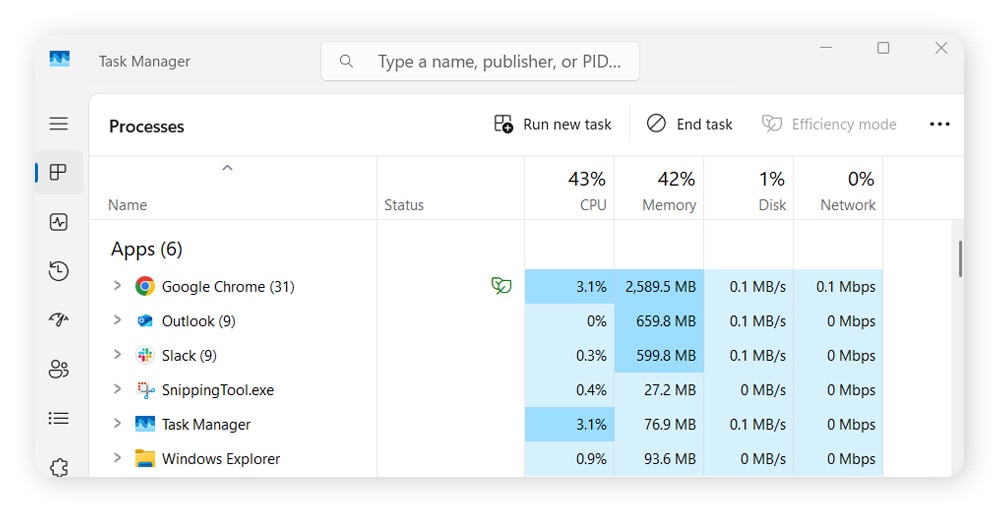Open the Users sidebar icon
1000x513 pixels.
click(59, 369)
